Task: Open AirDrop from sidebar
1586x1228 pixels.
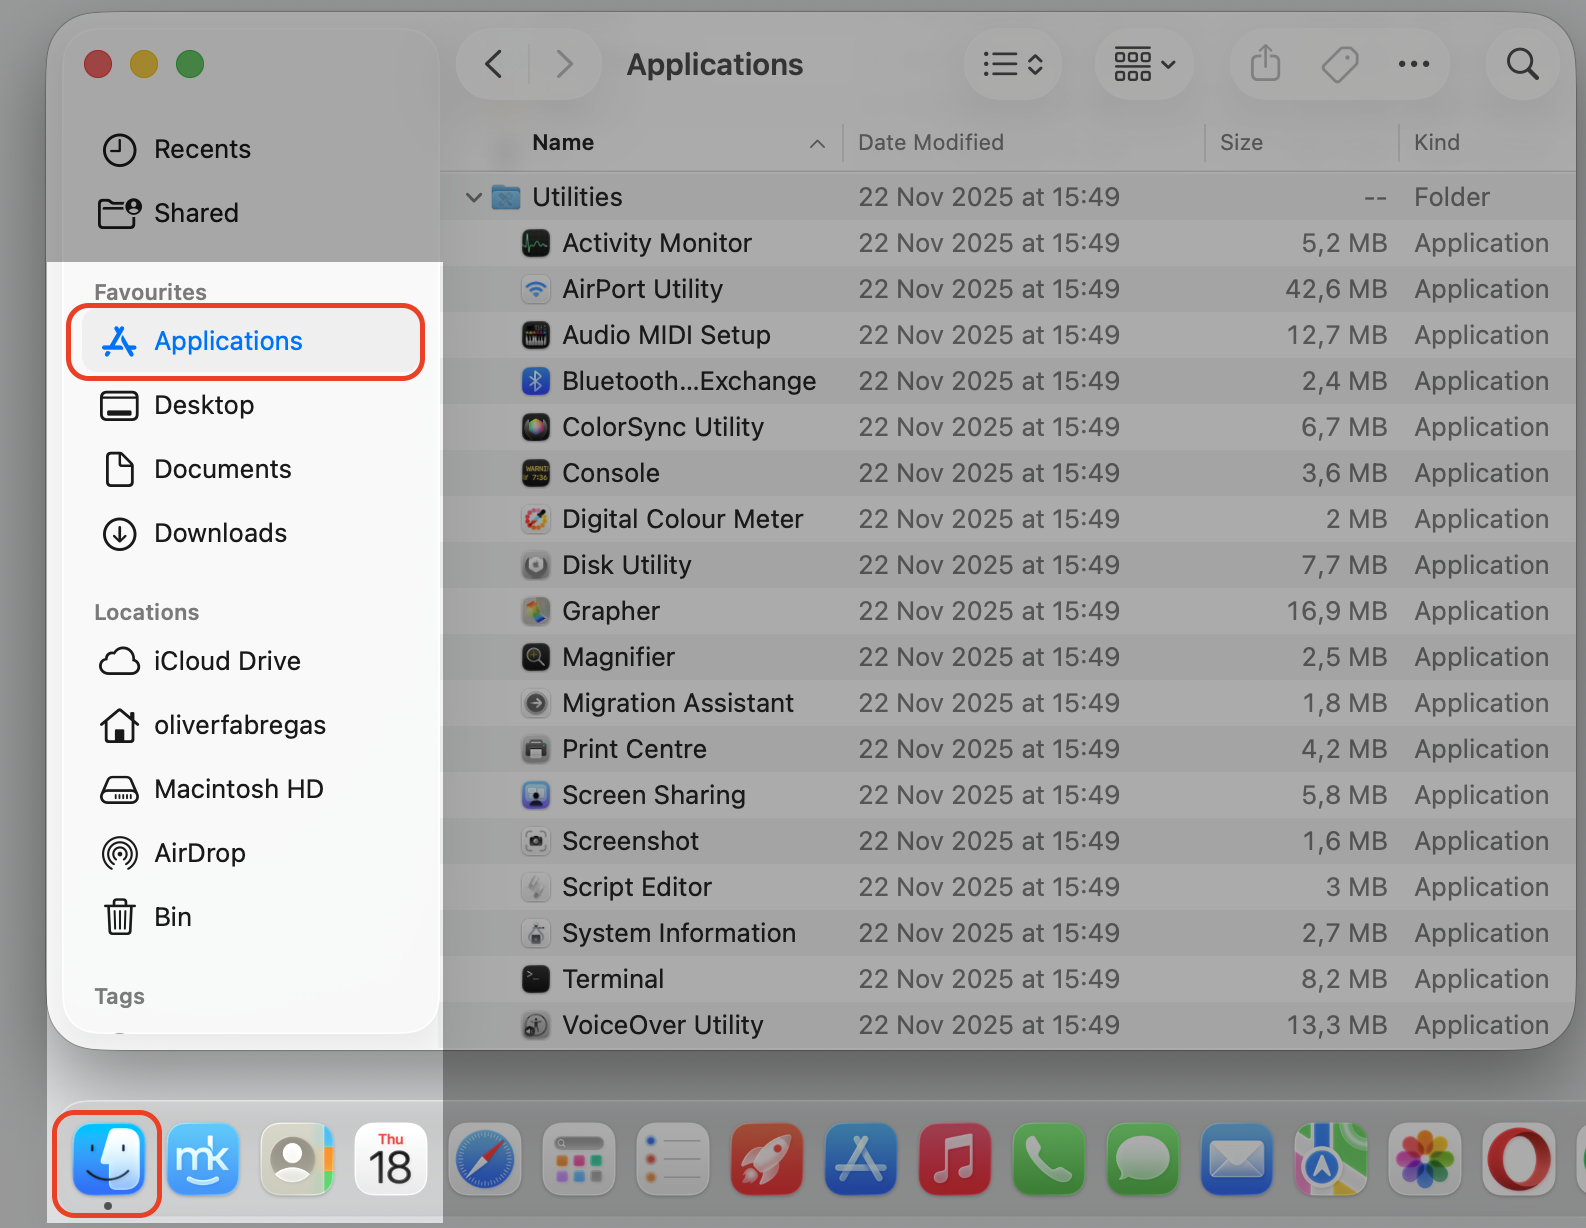Action: coord(246,853)
